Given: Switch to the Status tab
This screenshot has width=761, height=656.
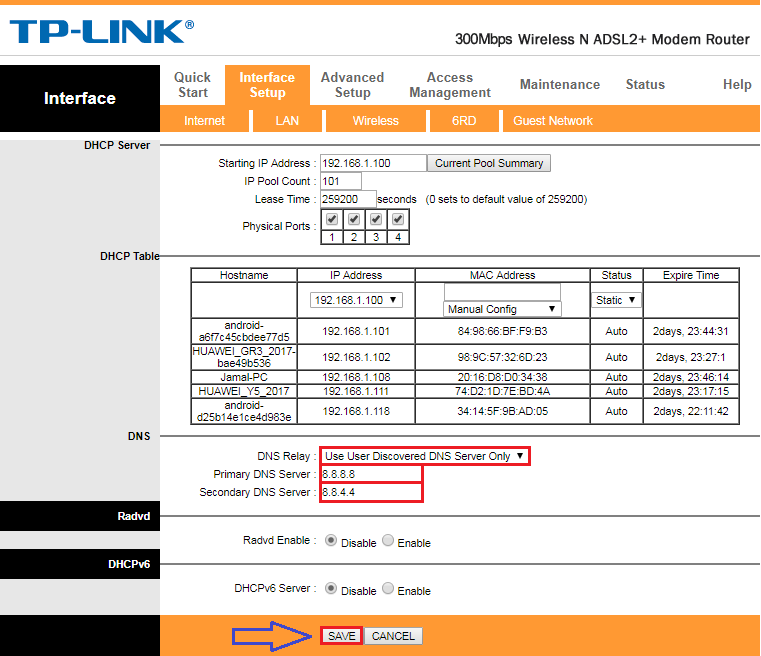Looking at the screenshot, I should [645, 84].
